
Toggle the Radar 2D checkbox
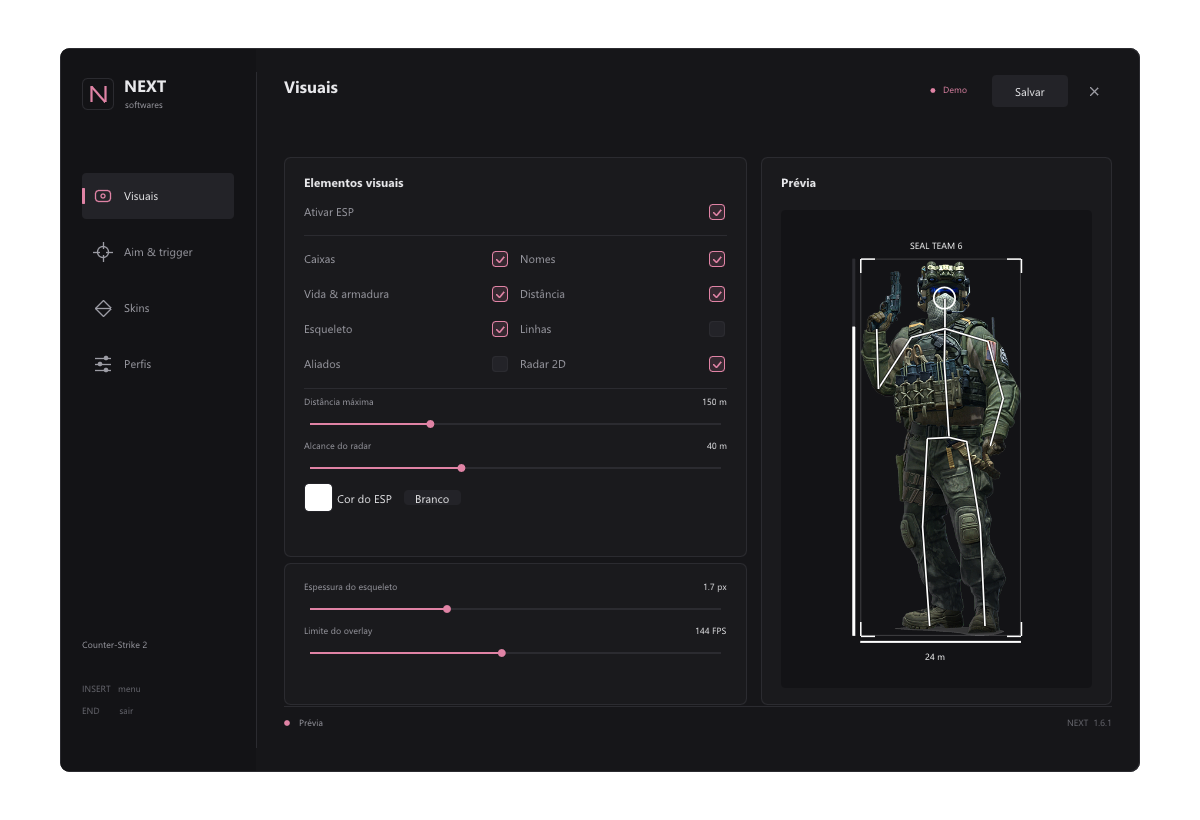click(717, 364)
